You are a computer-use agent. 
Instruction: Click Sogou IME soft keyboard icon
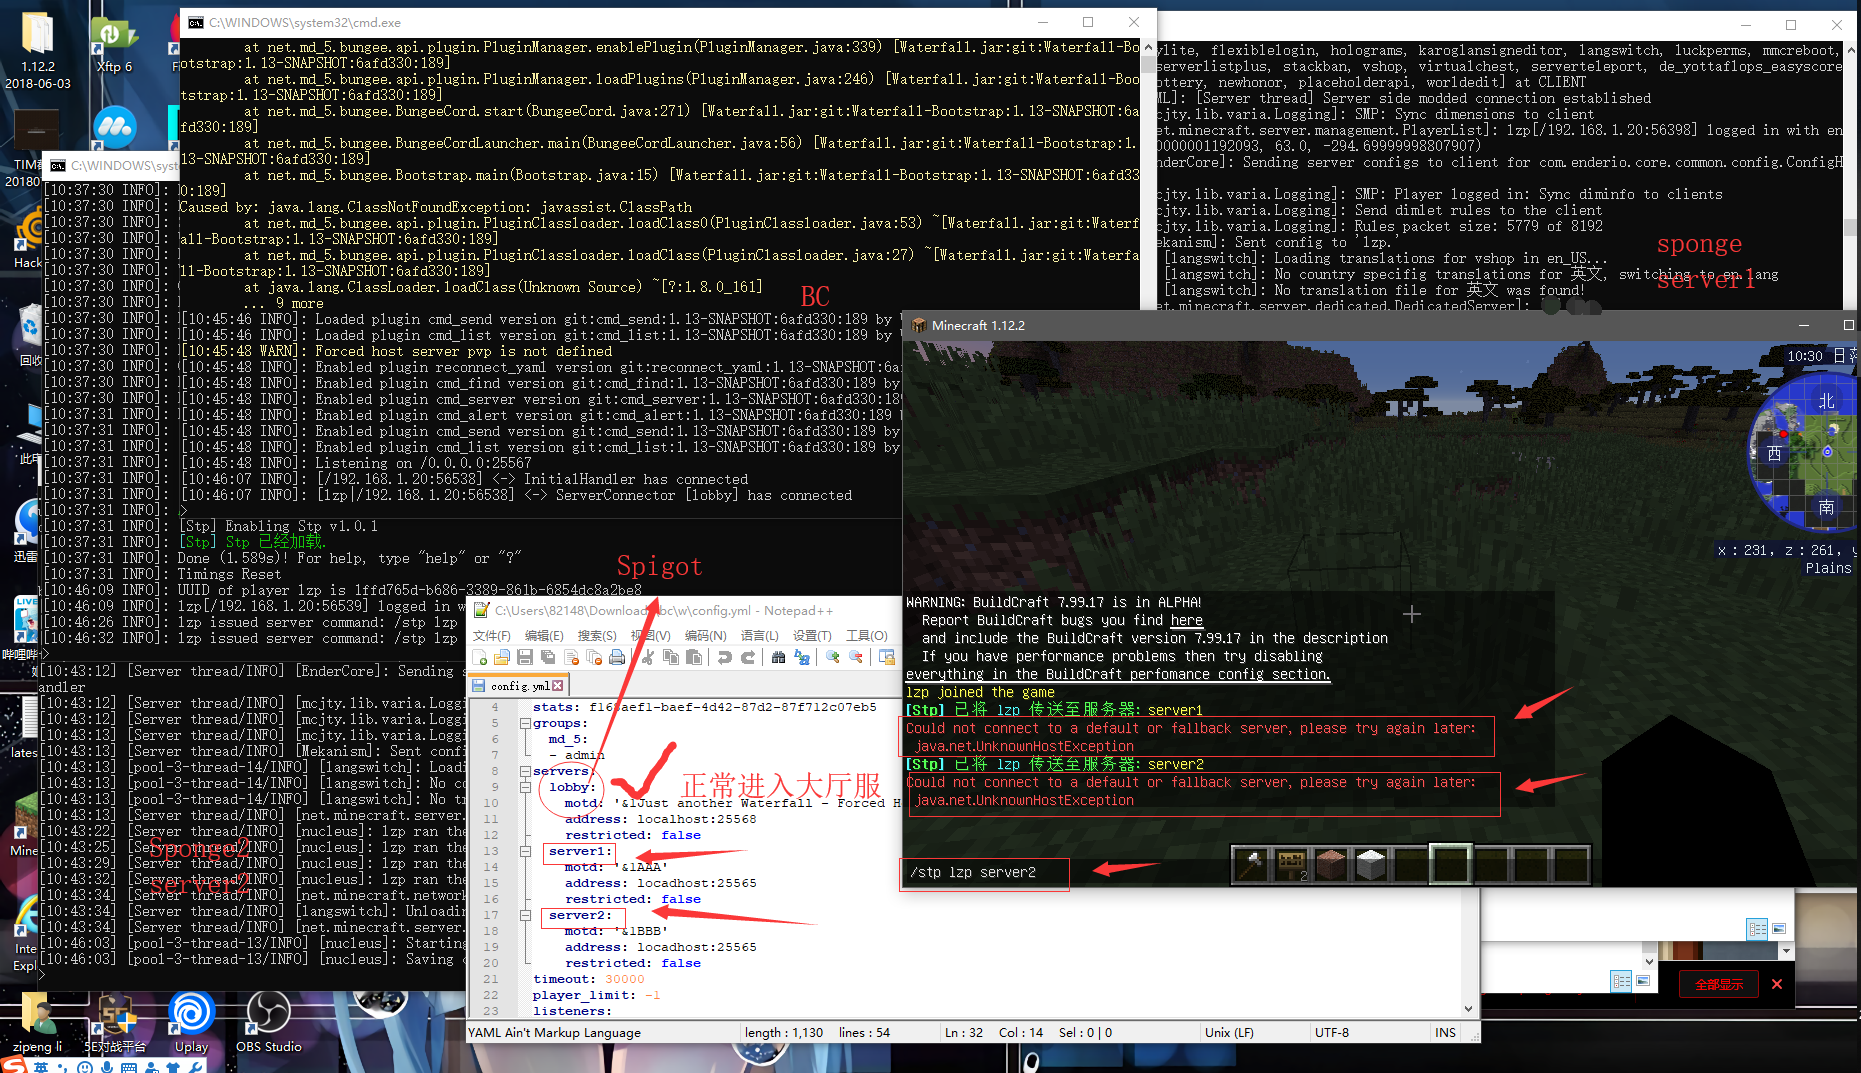click(129, 1067)
